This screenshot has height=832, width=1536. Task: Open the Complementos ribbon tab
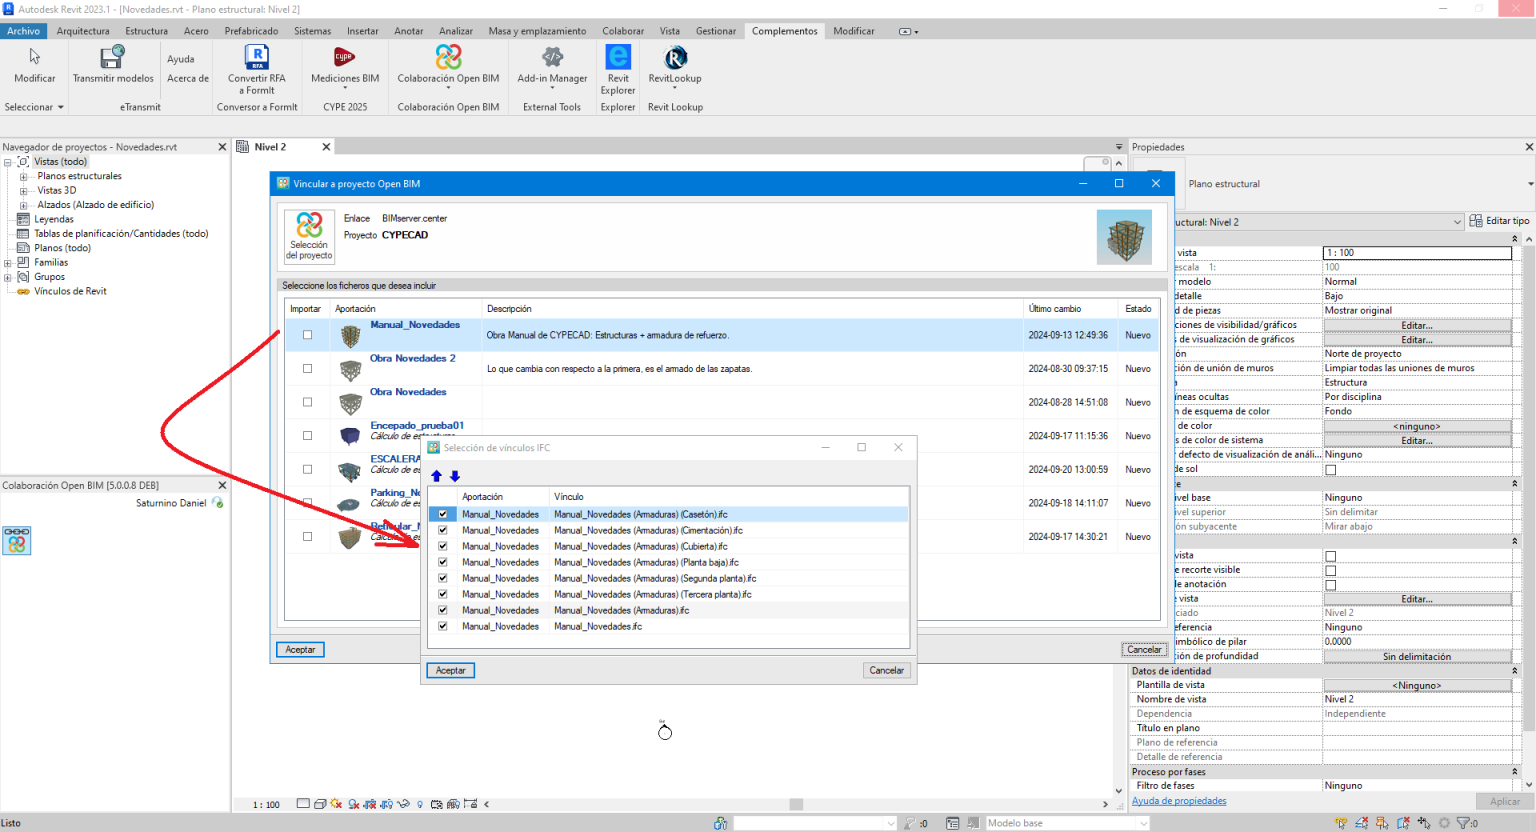tap(785, 31)
